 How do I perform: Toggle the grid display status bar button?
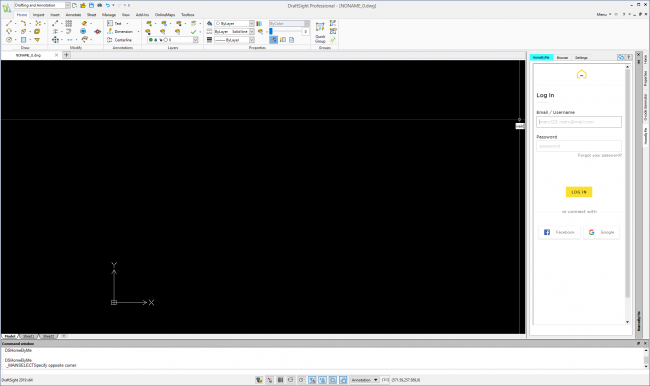click(280, 380)
